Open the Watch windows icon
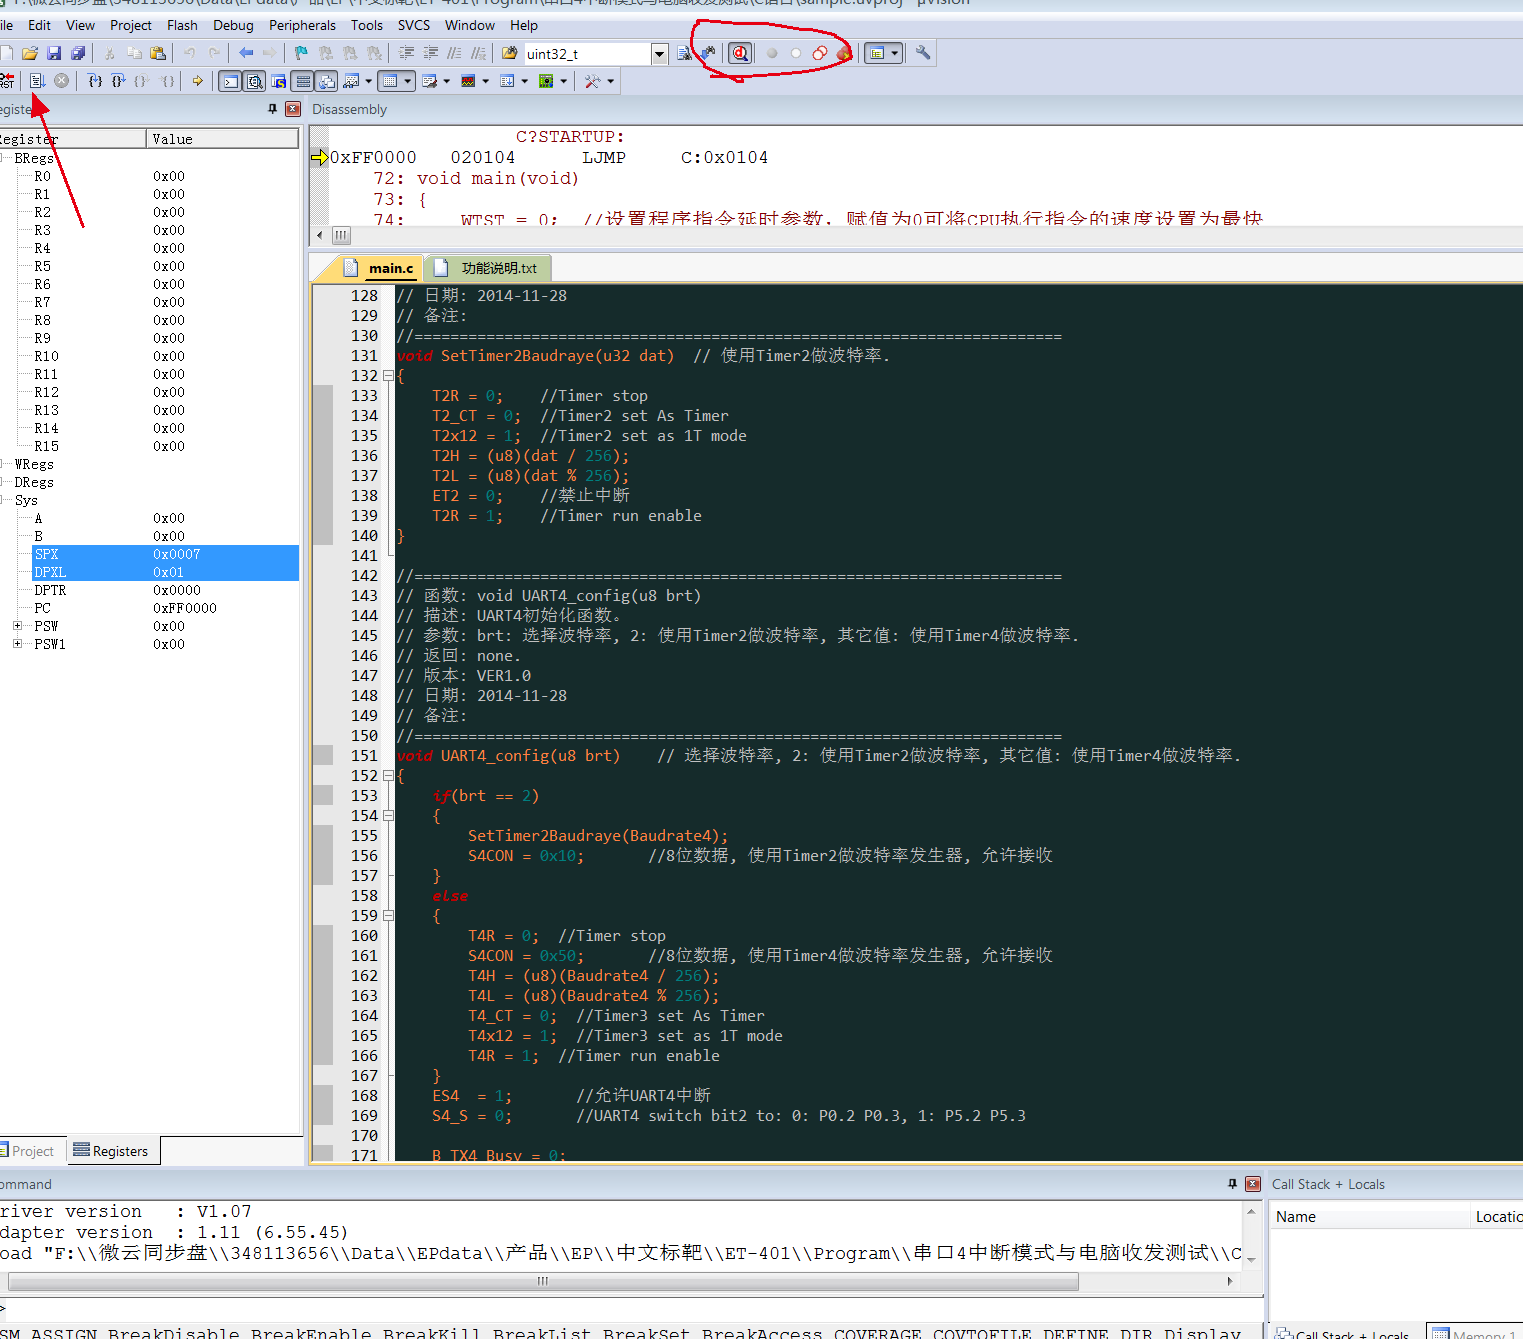Viewport: 1523px width, 1339px height. [x=350, y=81]
